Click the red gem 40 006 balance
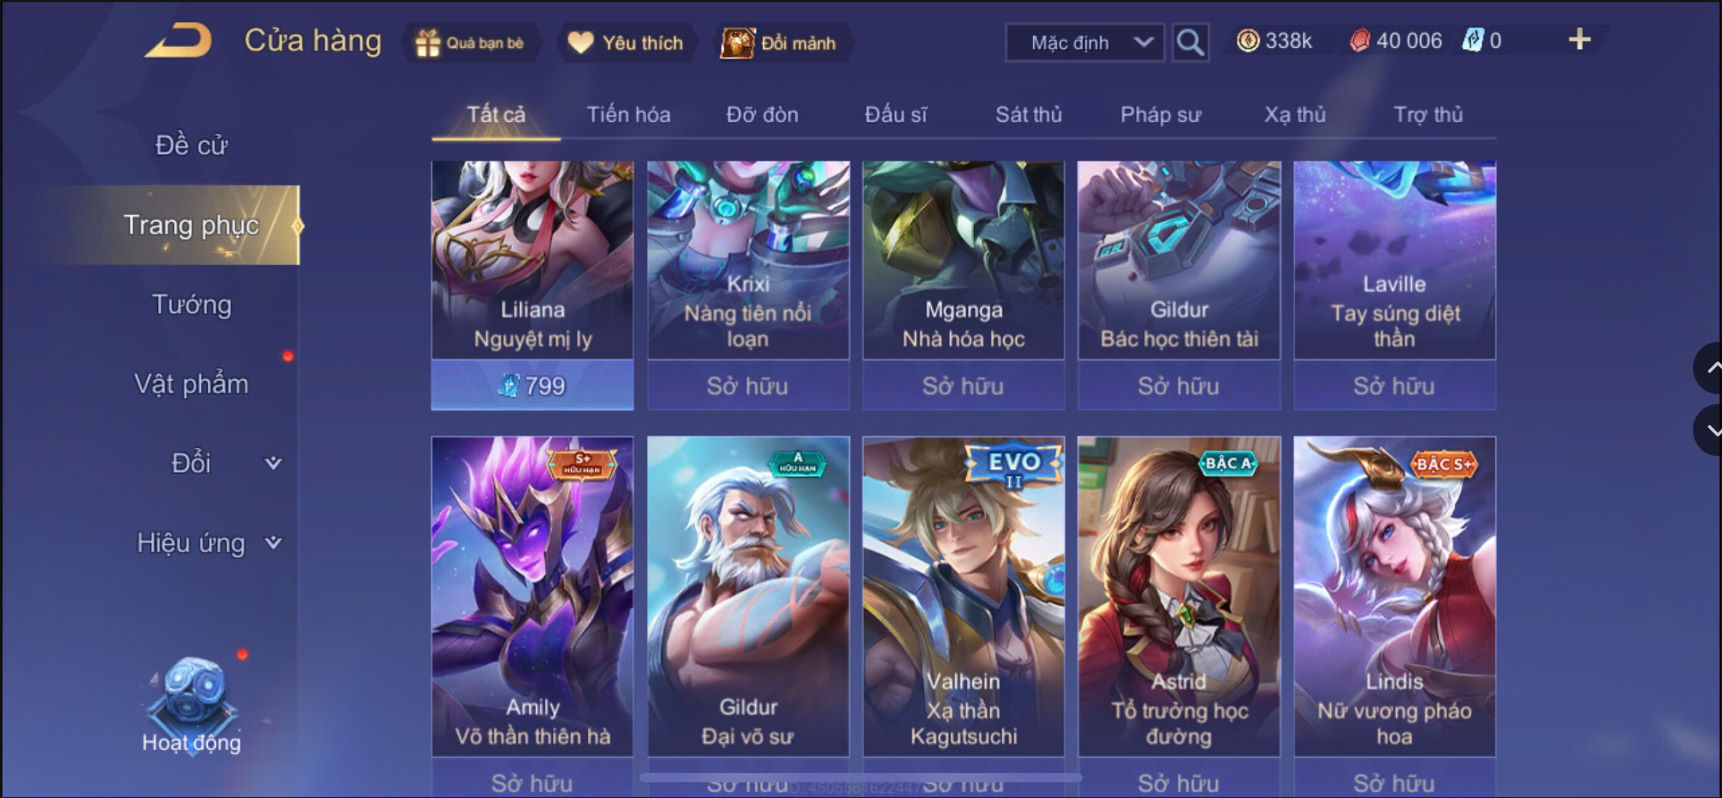This screenshot has width=1722, height=798. 1396,41
